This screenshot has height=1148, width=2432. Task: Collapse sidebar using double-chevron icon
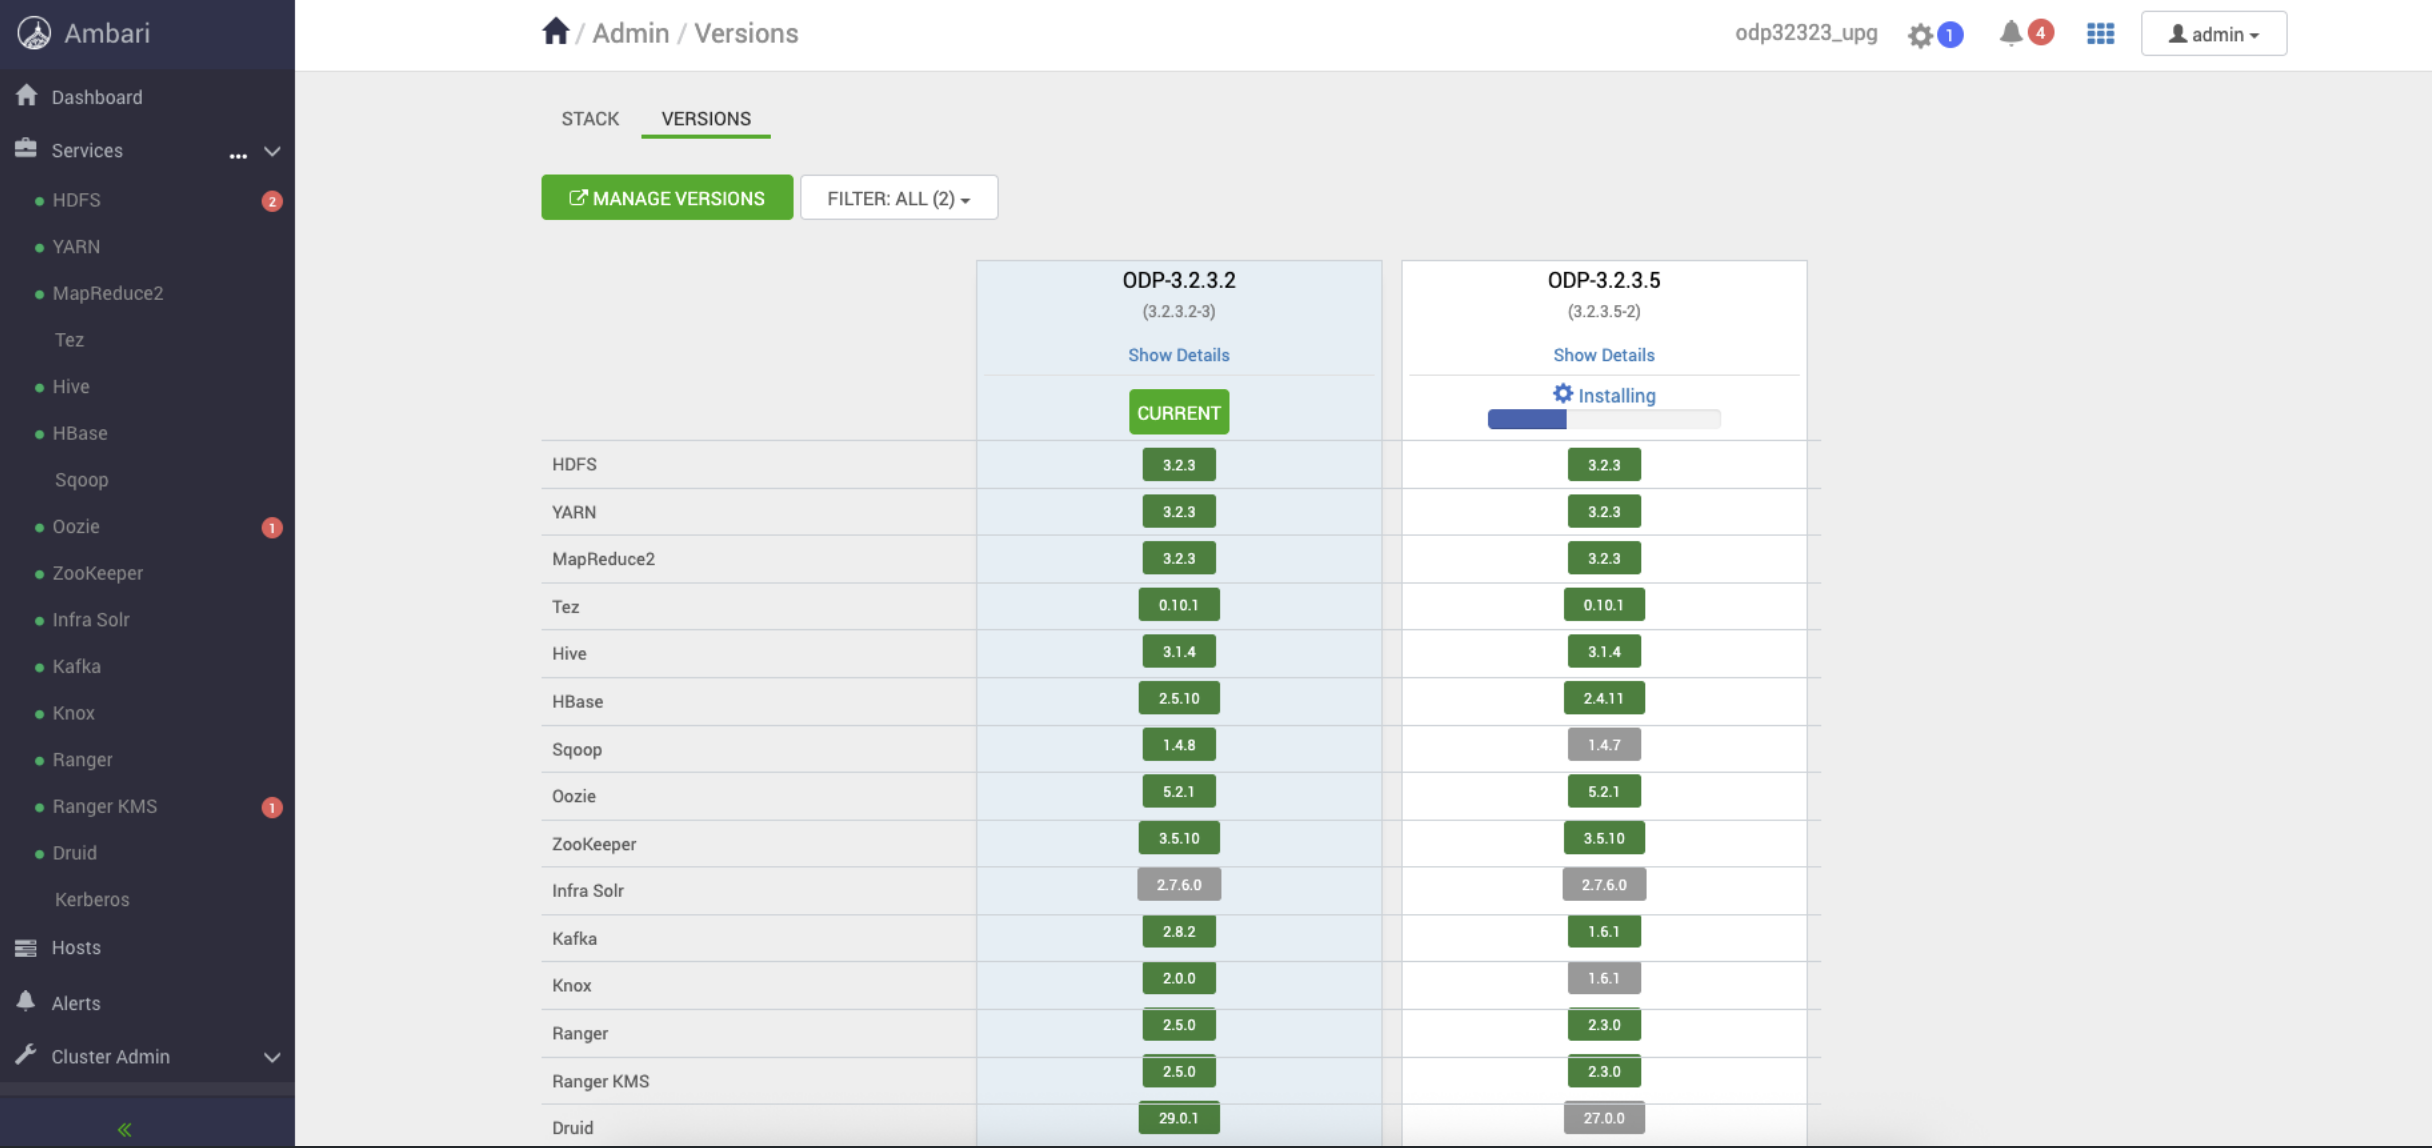[x=124, y=1129]
